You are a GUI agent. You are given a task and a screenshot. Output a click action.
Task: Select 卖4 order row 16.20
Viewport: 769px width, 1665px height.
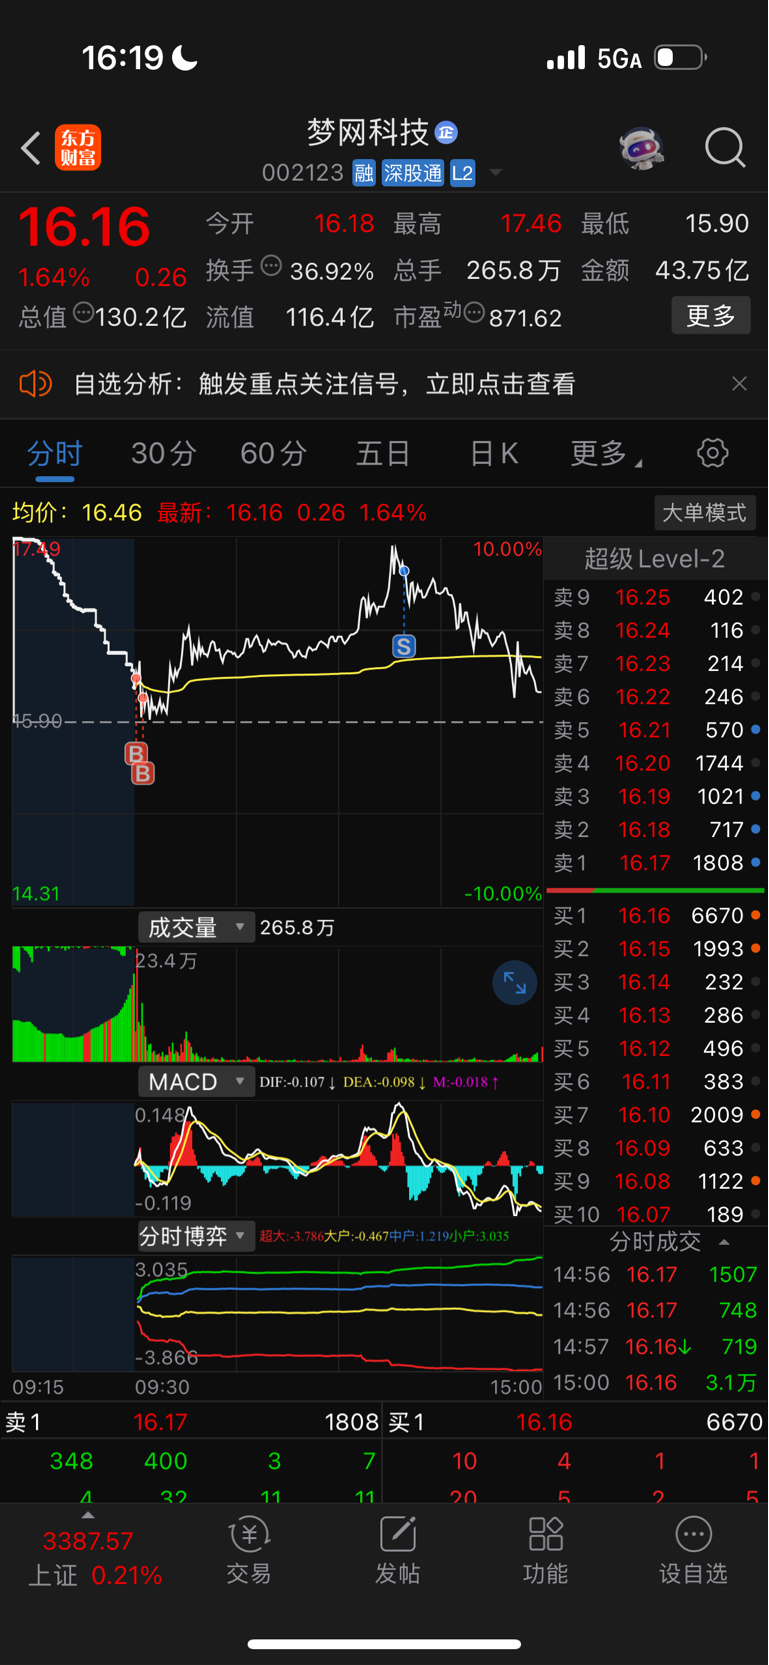[x=656, y=763]
